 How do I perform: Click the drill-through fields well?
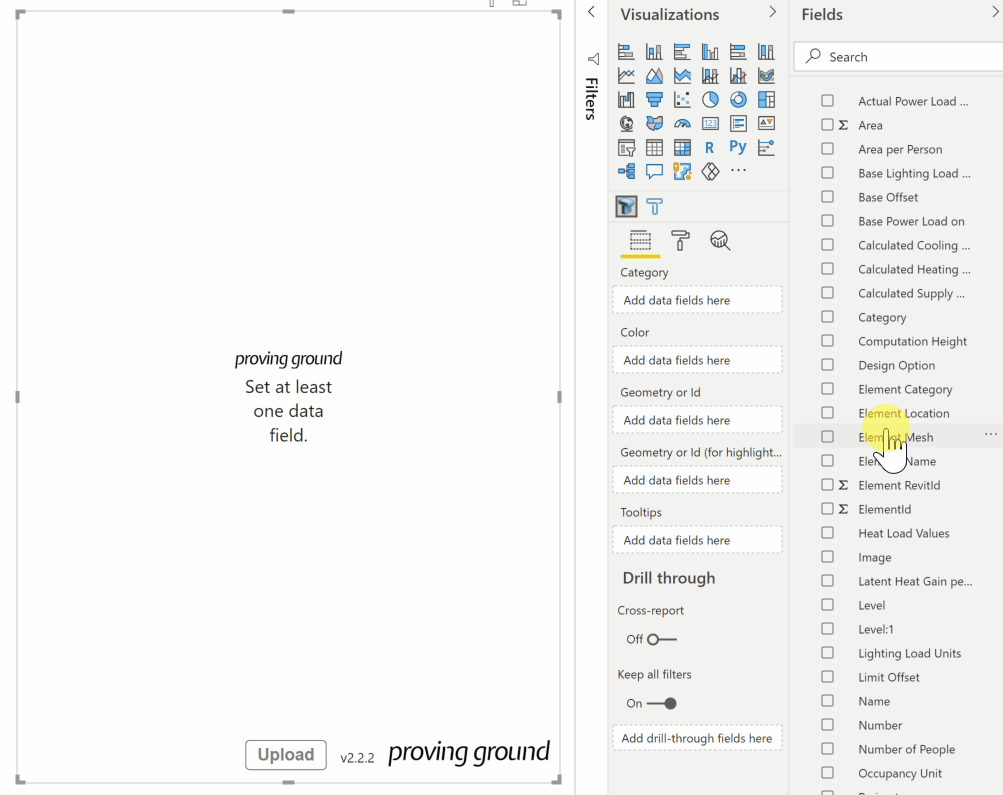click(697, 738)
